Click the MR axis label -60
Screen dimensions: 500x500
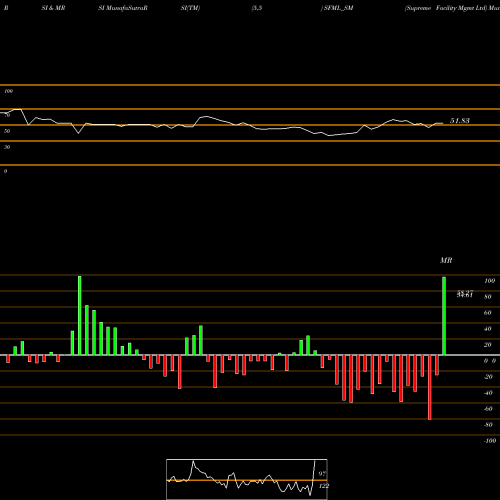coord(488,409)
